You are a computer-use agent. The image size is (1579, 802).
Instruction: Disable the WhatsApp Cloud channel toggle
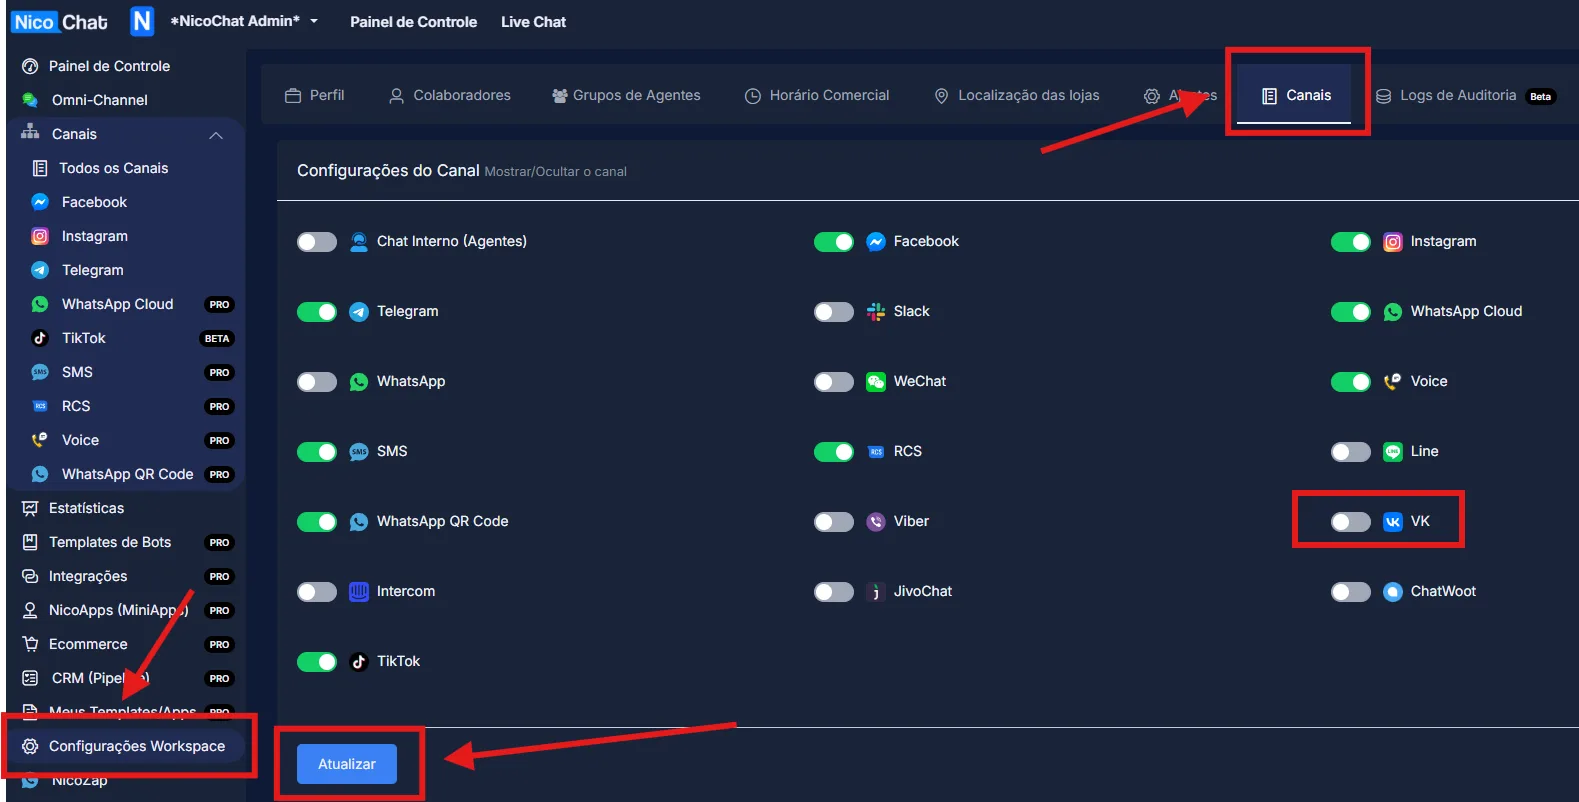[x=1351, y=312]
